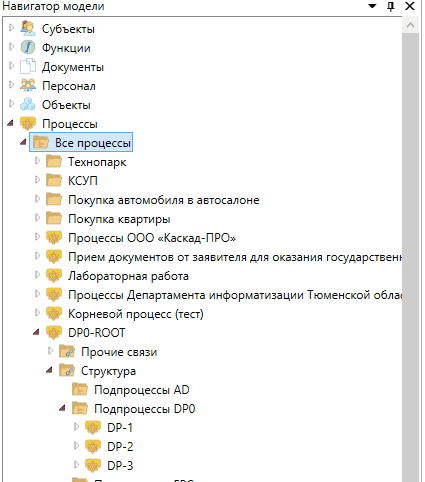Expand the DP-2 subprocess node

[76, 446]
